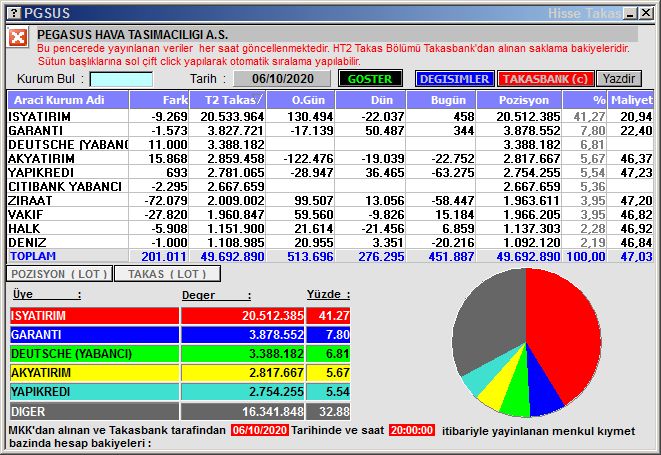Click the red X close icon beside PEGASUS
The image size is (661, 455).
[18, 38]
